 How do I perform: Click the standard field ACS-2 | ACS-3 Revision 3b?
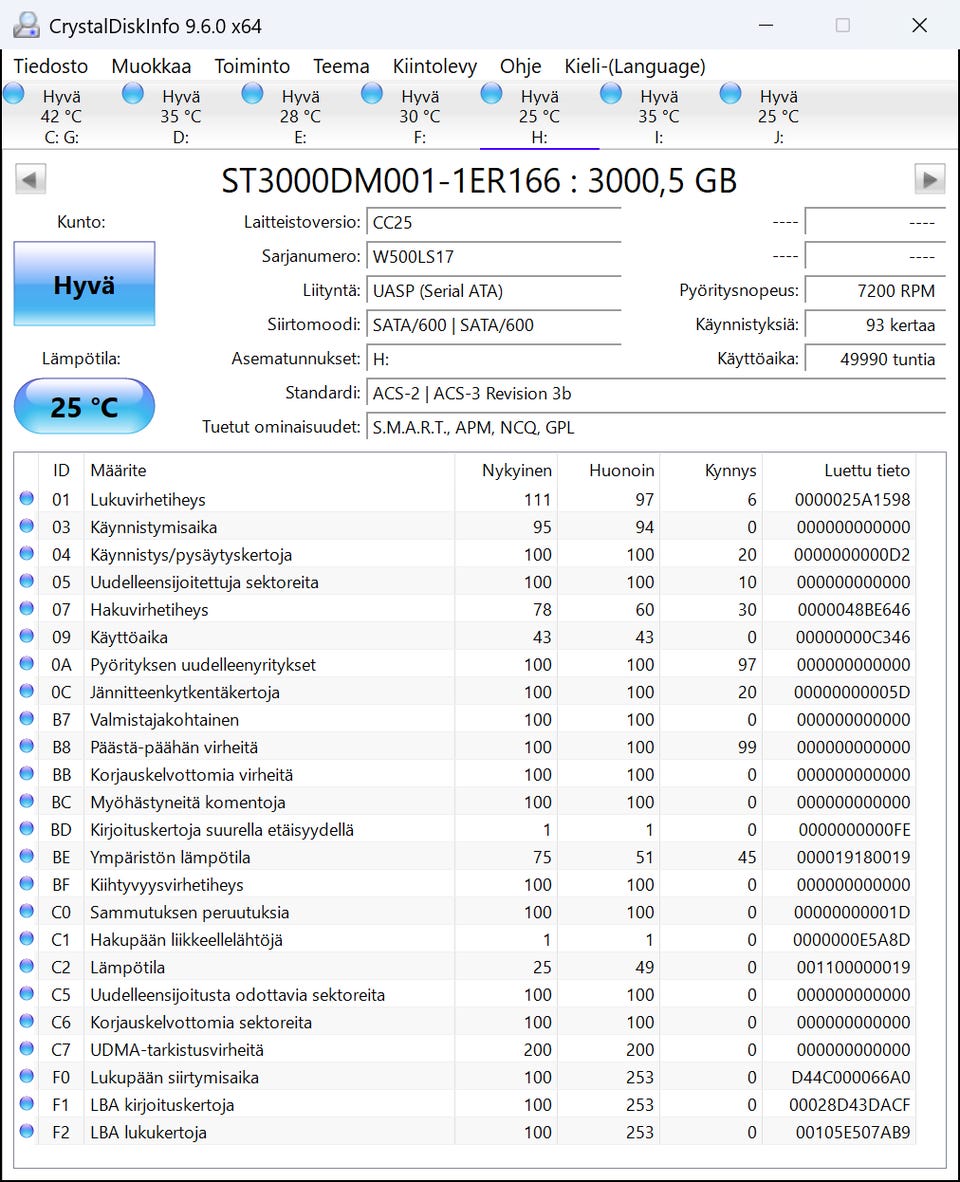(656, 393)
